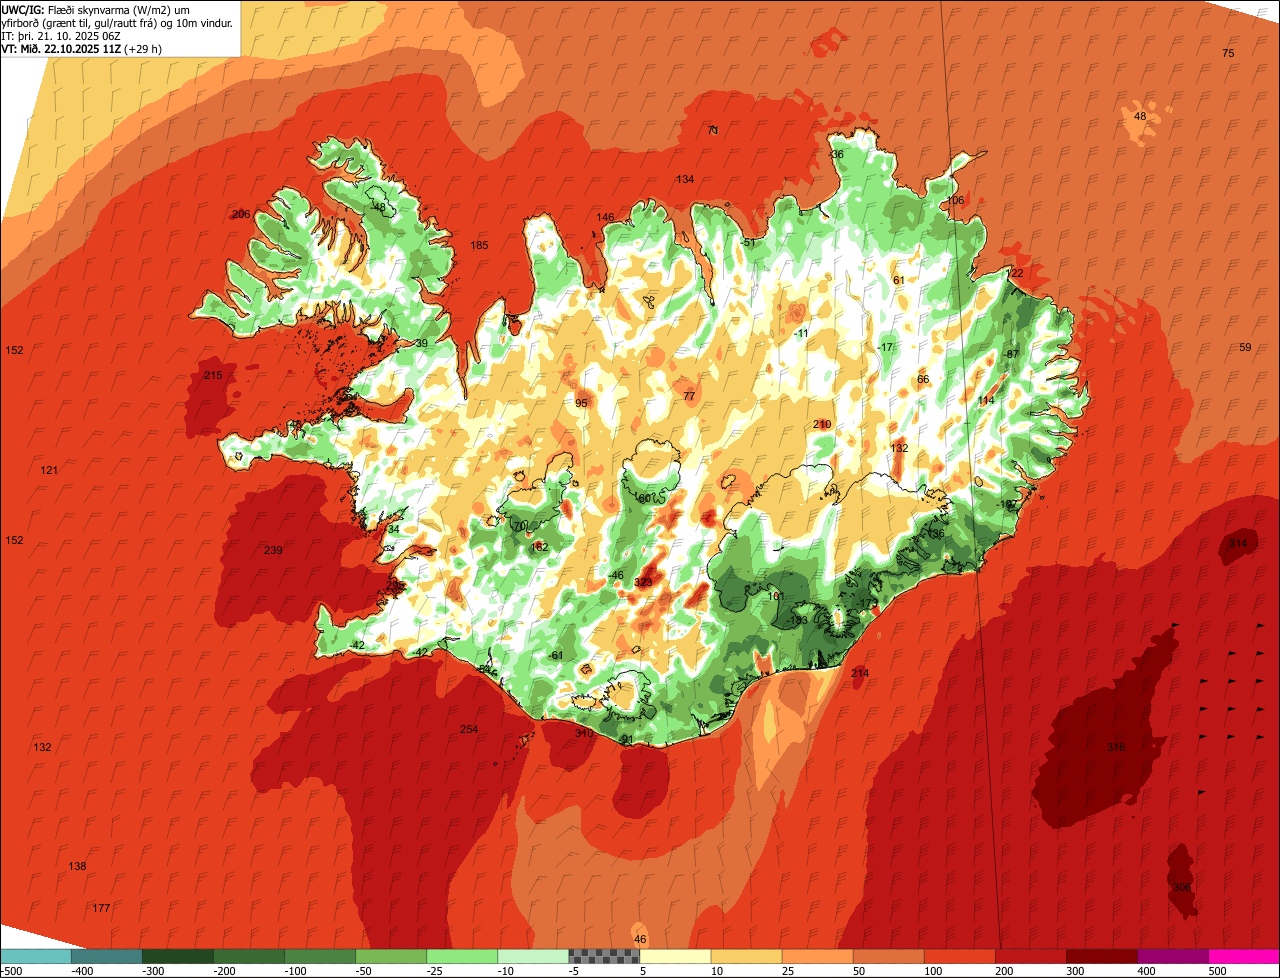Click the '59' value east of Iceland
1280x978 pixels.
point(1245,347)
